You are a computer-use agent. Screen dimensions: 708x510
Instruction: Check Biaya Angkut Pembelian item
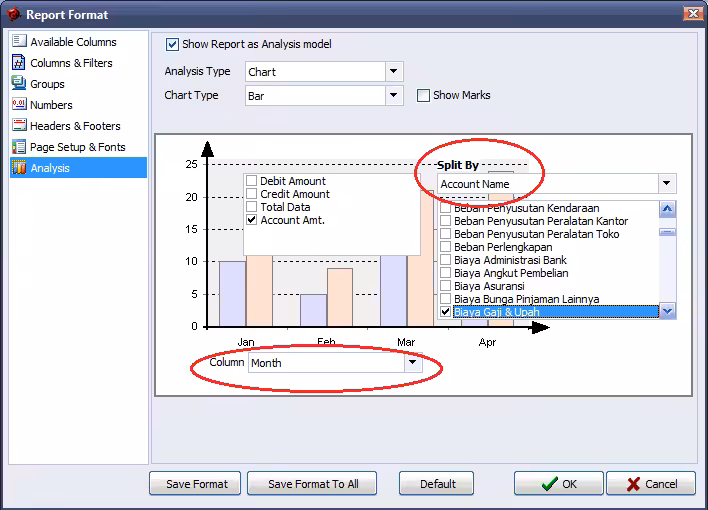(x=446, y=273)
